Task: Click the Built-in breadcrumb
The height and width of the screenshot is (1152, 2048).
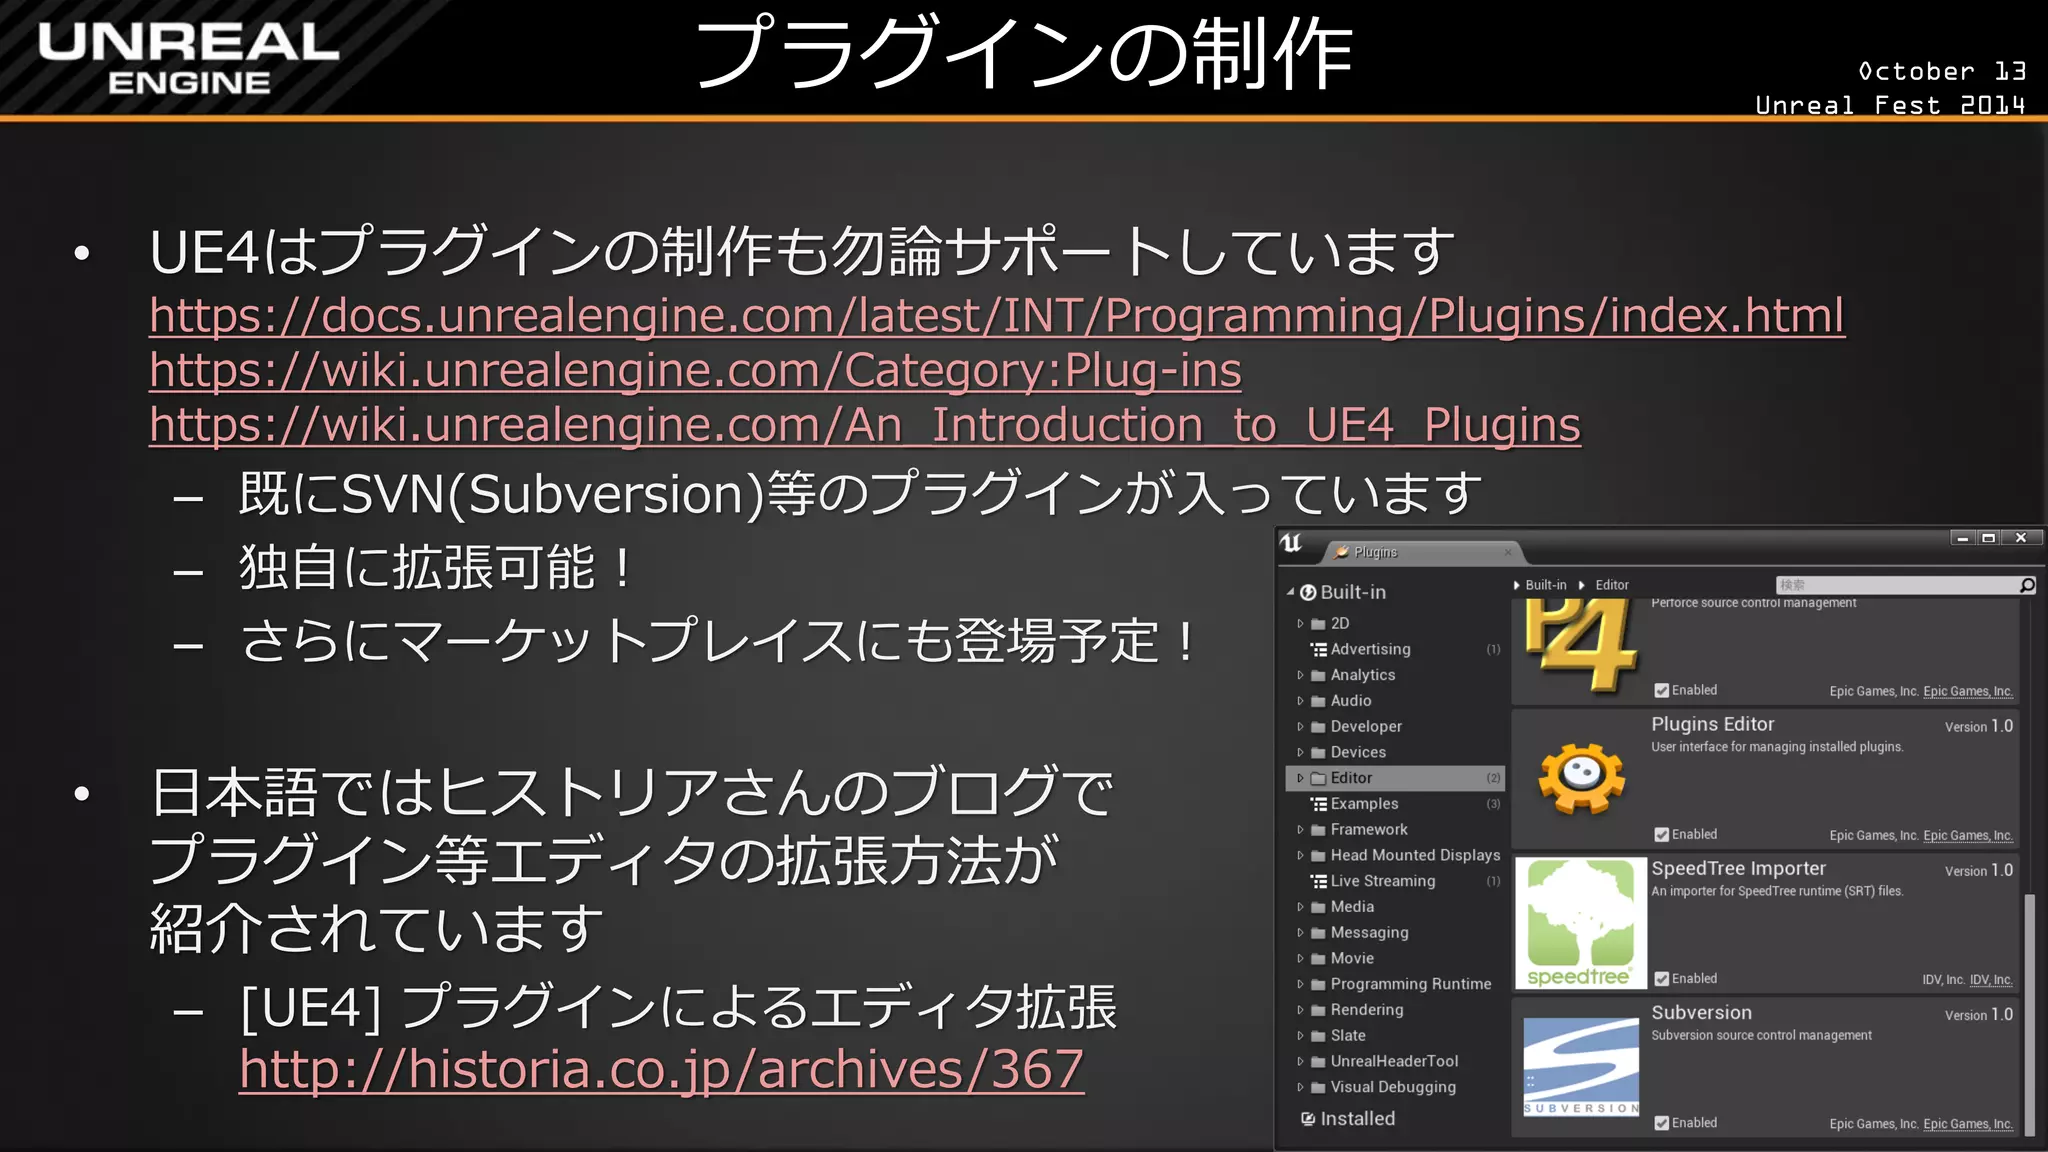Action: 1545,585
